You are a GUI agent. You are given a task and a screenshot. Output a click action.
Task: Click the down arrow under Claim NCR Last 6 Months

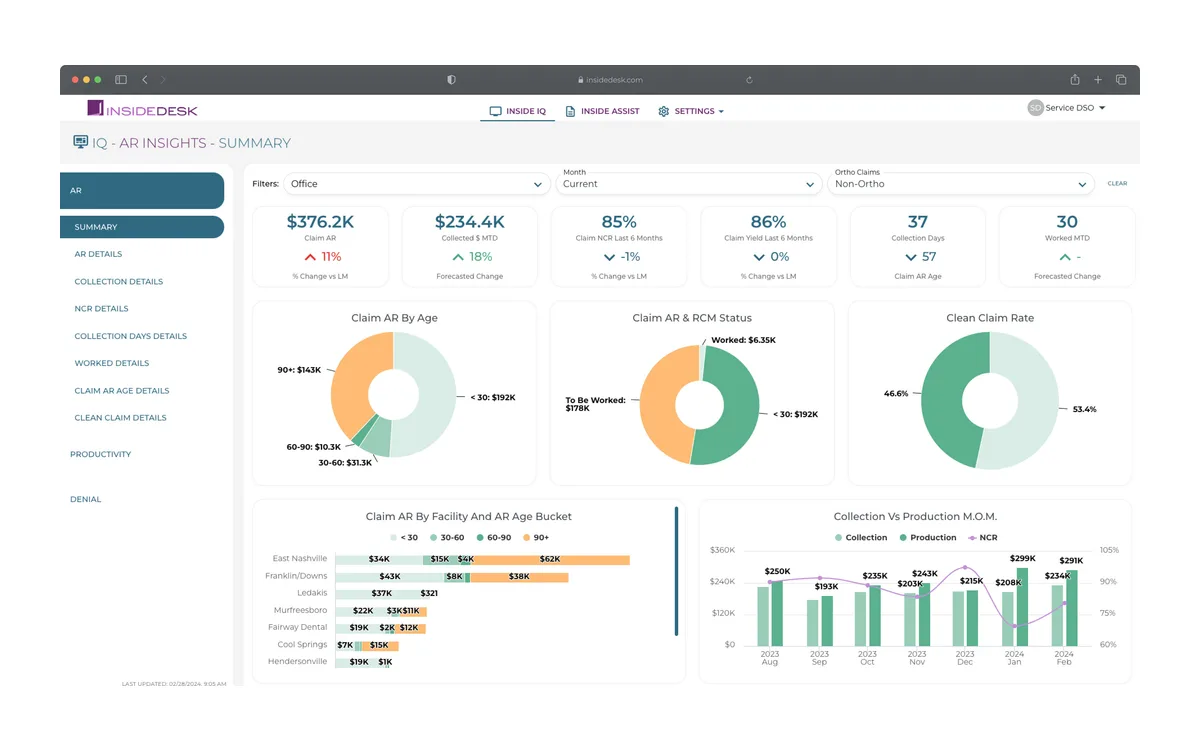tap(610, 257)
